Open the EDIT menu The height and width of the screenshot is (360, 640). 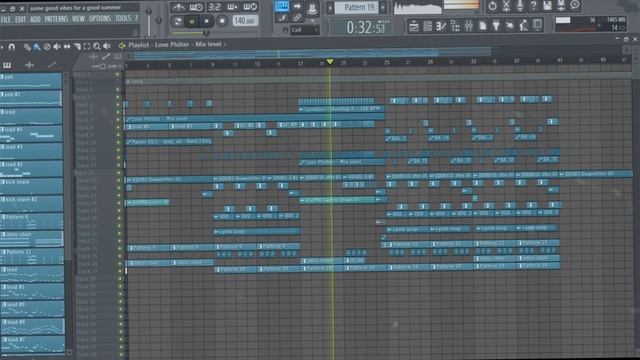pos(20,19)
